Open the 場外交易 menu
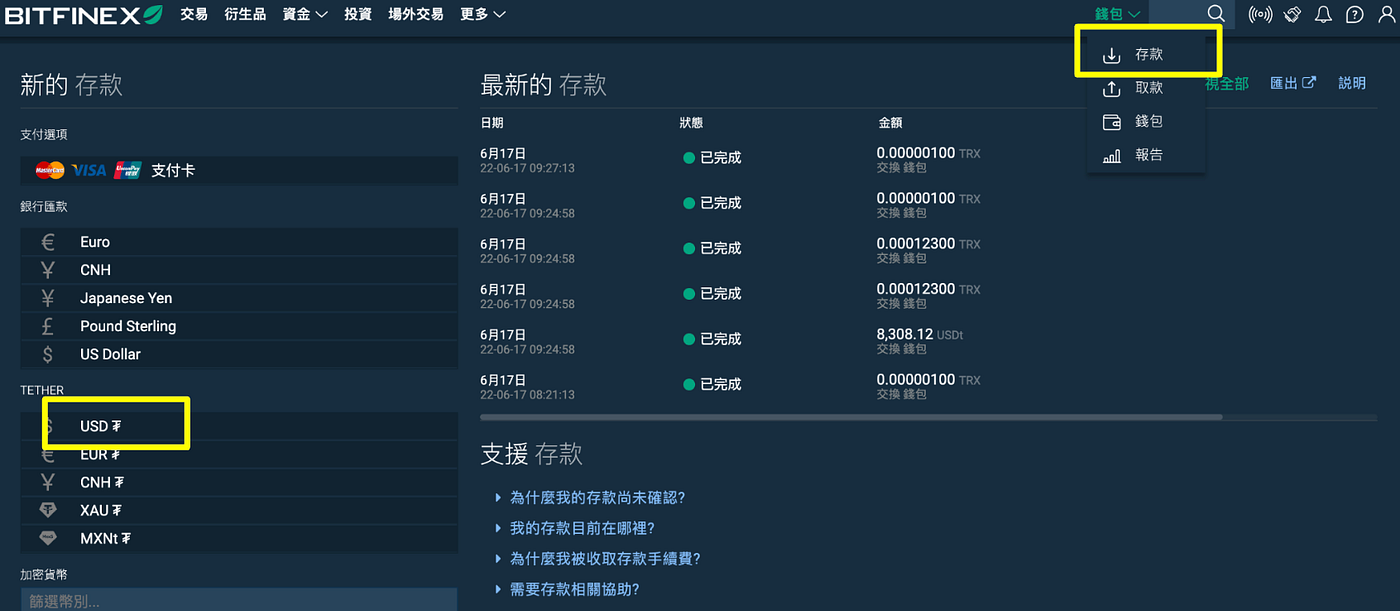Screen dimensions: 1400x611 click(x=416, y=14)
